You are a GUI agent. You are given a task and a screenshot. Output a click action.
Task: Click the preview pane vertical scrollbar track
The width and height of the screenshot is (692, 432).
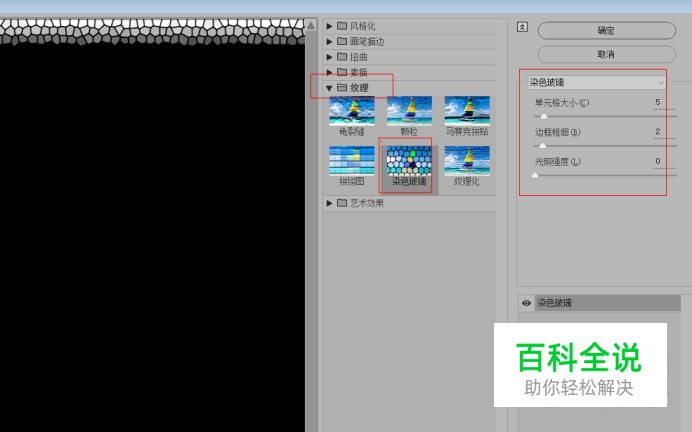pyautogui.click(x=311, y=229)
